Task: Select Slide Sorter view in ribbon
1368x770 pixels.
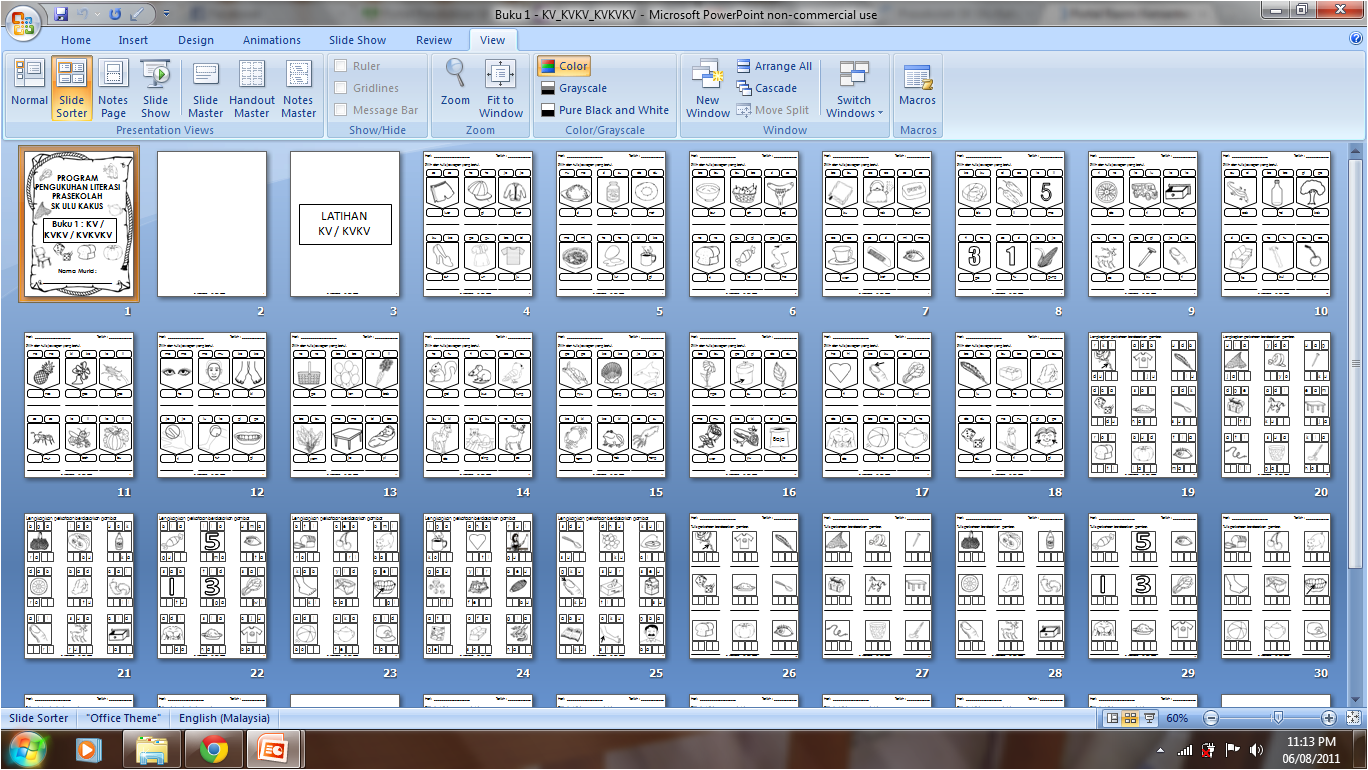Action: pos(72,88)
